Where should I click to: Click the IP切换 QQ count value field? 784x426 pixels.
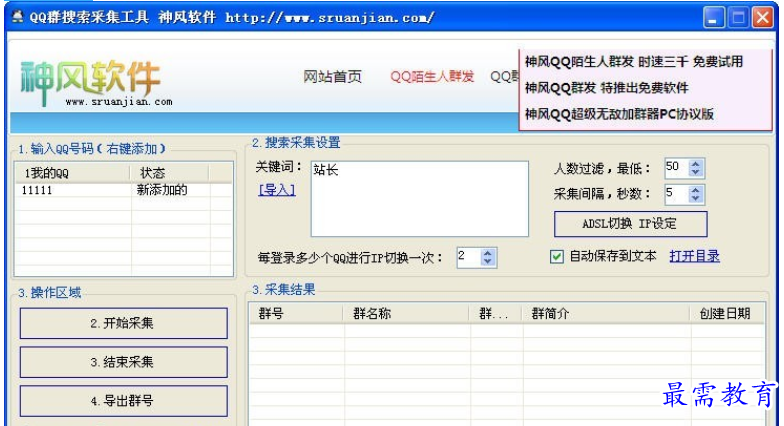point(469,258)
